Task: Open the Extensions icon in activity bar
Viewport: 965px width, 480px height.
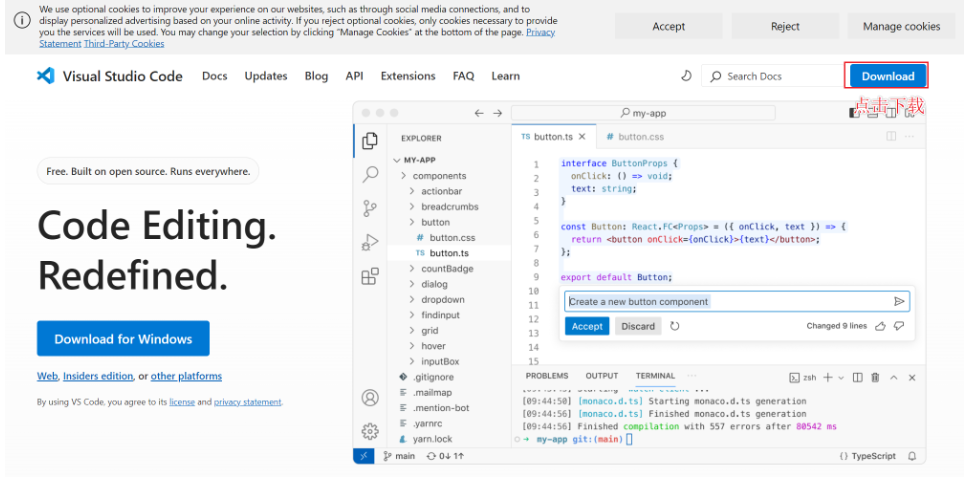Action: tap(370, 276)
